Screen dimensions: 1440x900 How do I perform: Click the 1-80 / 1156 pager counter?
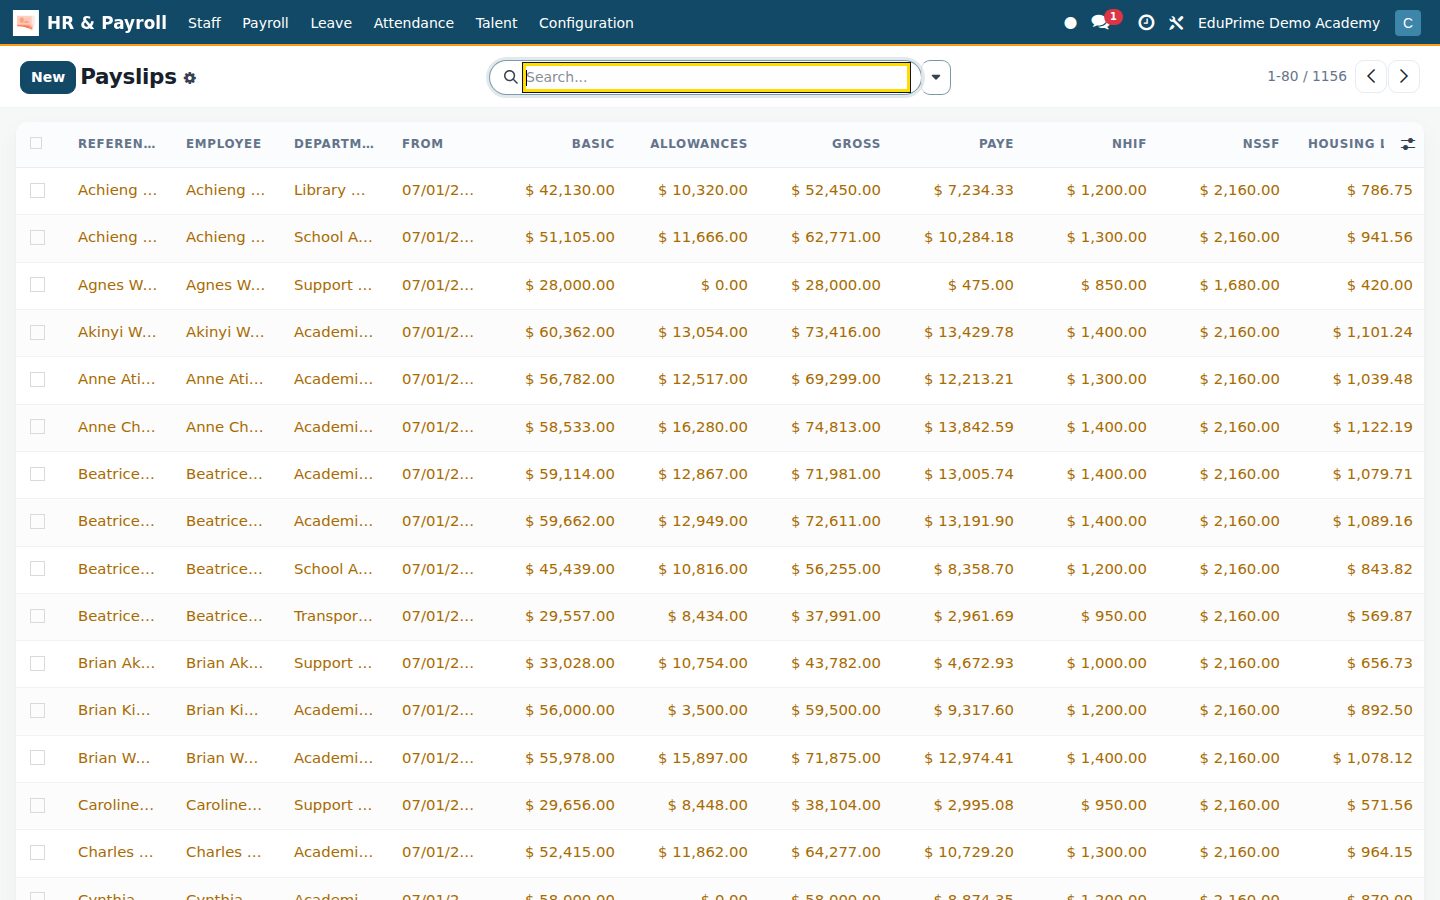click(1306, 76)
